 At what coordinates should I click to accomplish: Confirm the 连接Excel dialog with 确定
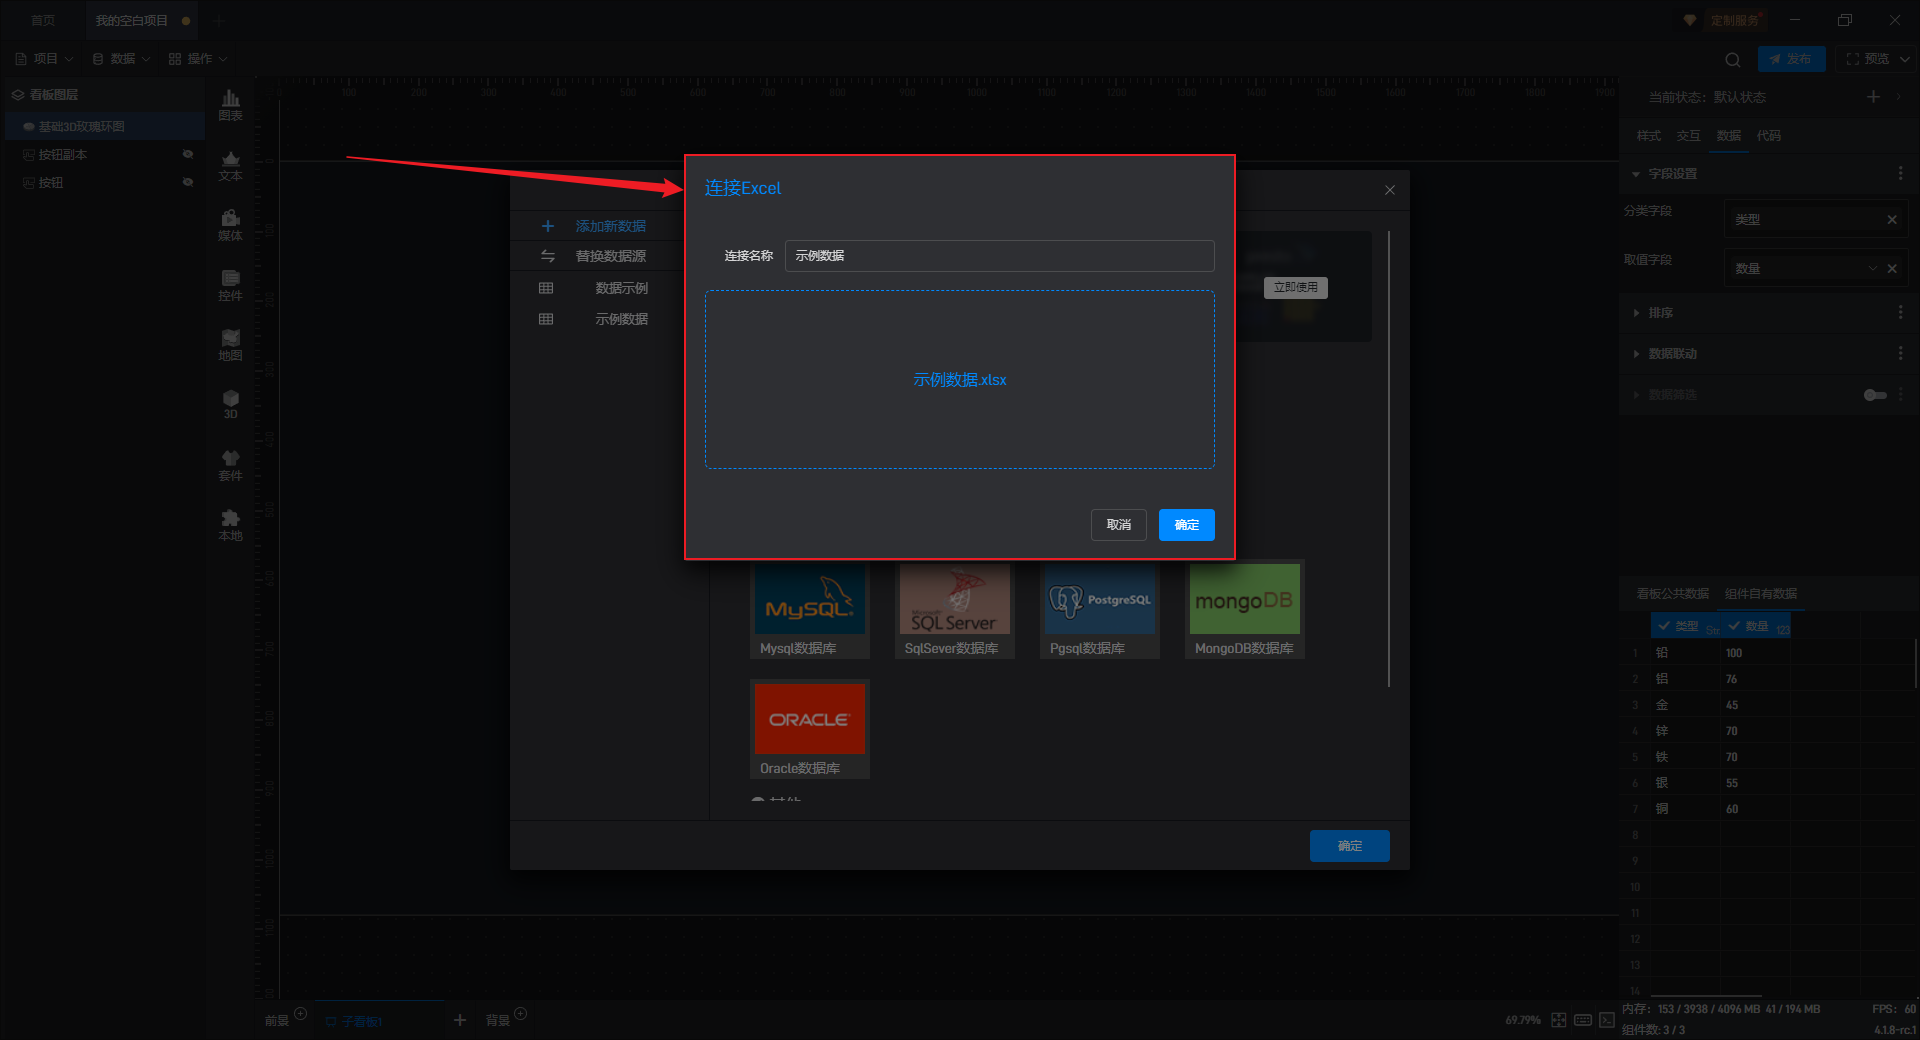(1187, 525)
